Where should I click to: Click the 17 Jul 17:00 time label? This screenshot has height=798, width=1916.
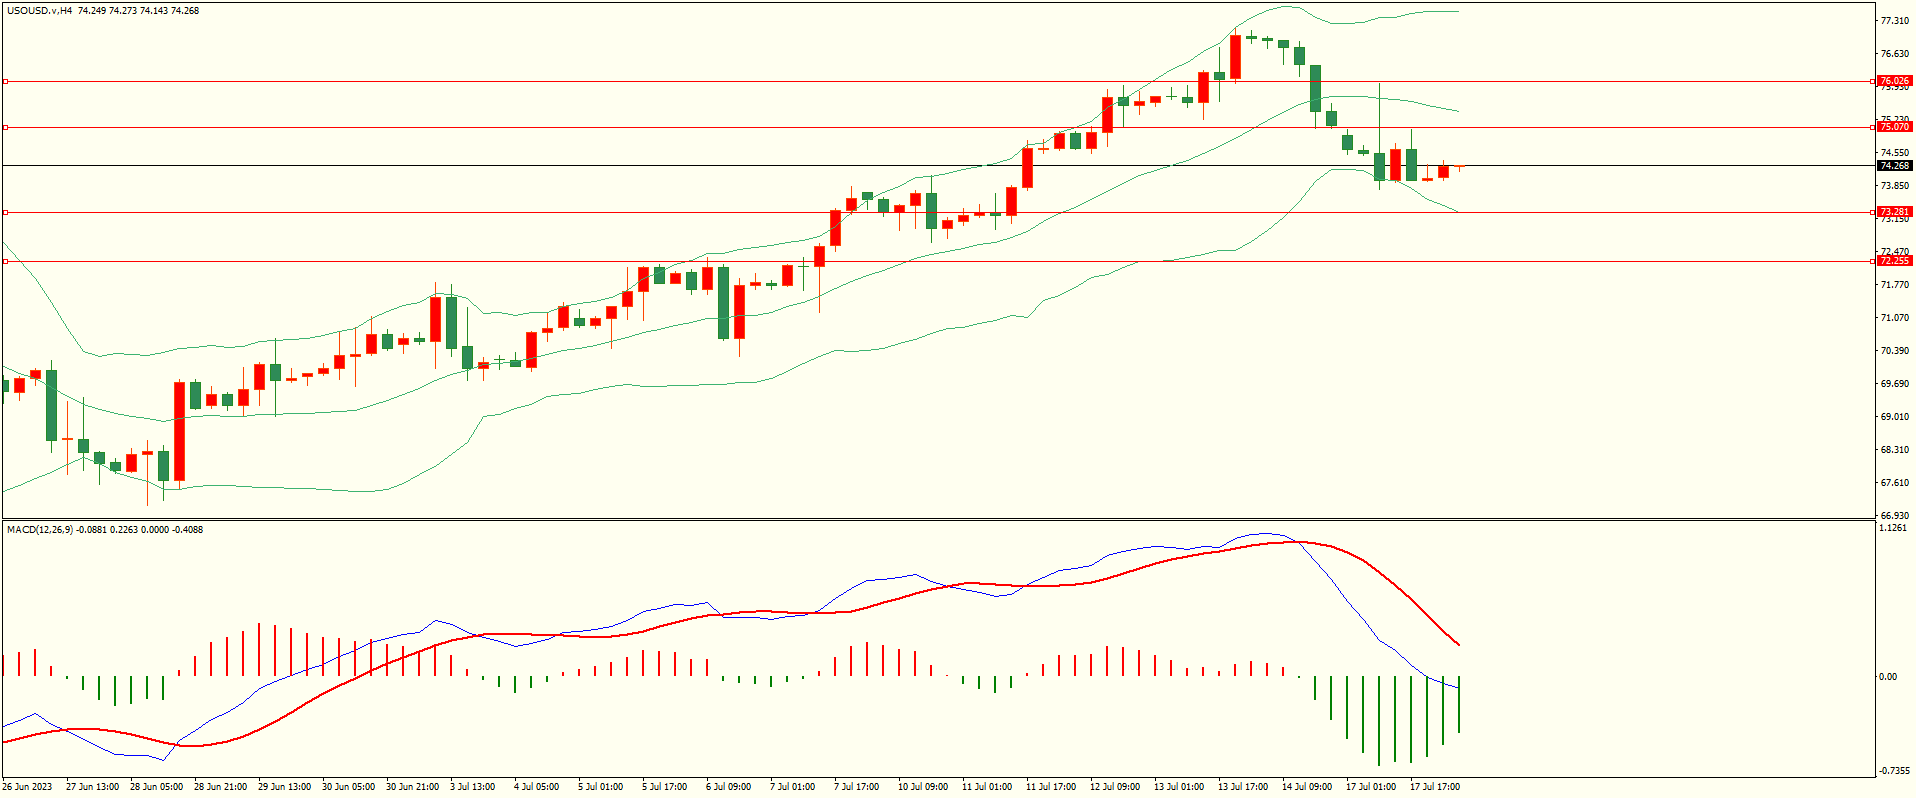[x=1434, y=787]
